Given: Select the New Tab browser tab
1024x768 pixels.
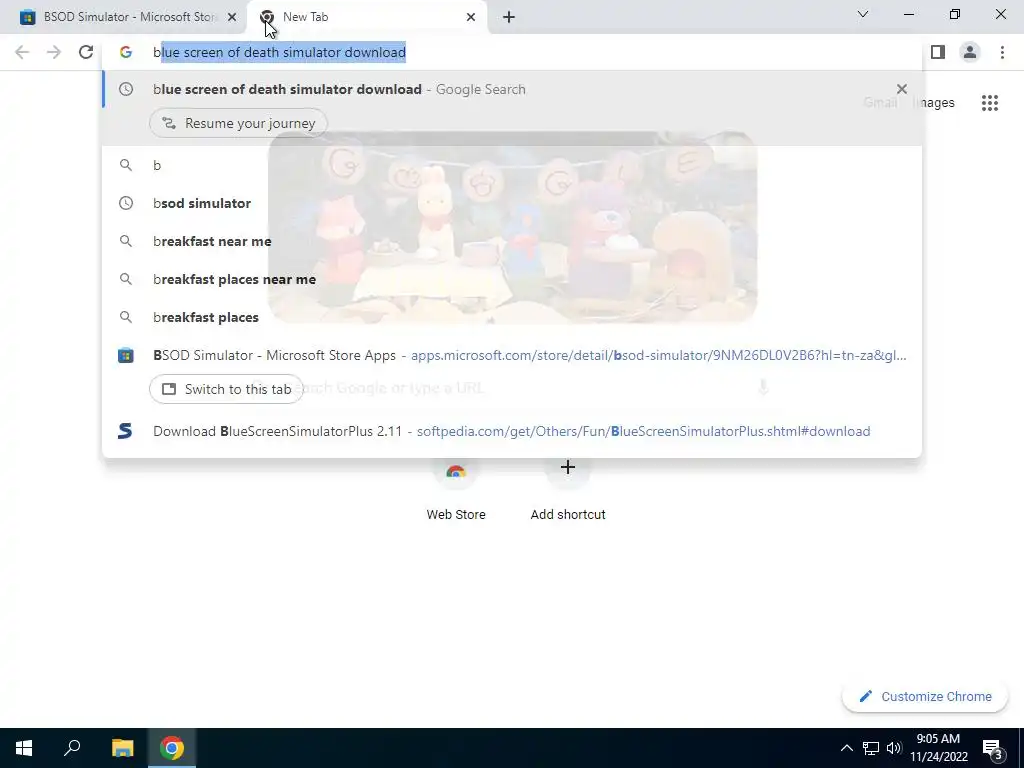Looking at the screenshot, I should [366, 17].
